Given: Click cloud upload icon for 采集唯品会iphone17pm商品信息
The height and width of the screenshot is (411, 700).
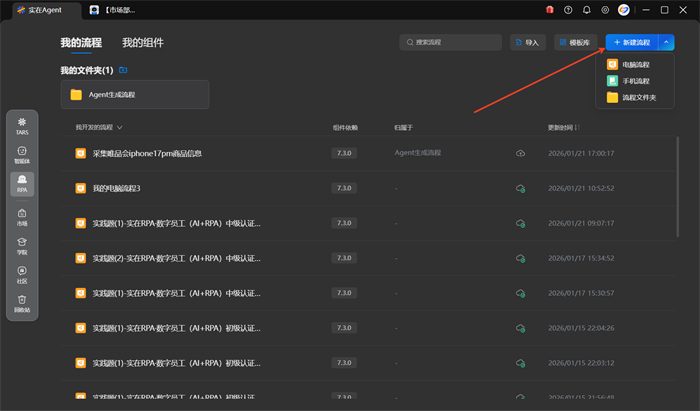Looking at the screenshot, I should tap(520, 153).
